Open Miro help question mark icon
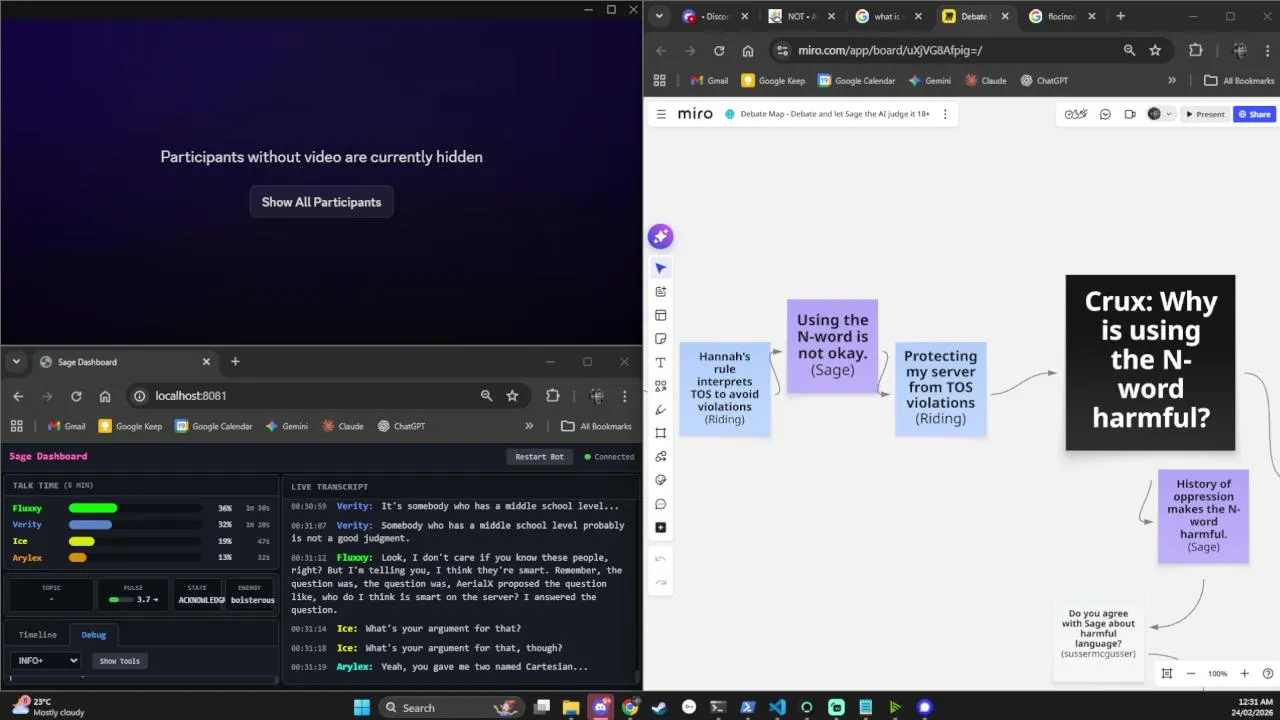Screen dimensions: 1280x720 point(1268,674)
